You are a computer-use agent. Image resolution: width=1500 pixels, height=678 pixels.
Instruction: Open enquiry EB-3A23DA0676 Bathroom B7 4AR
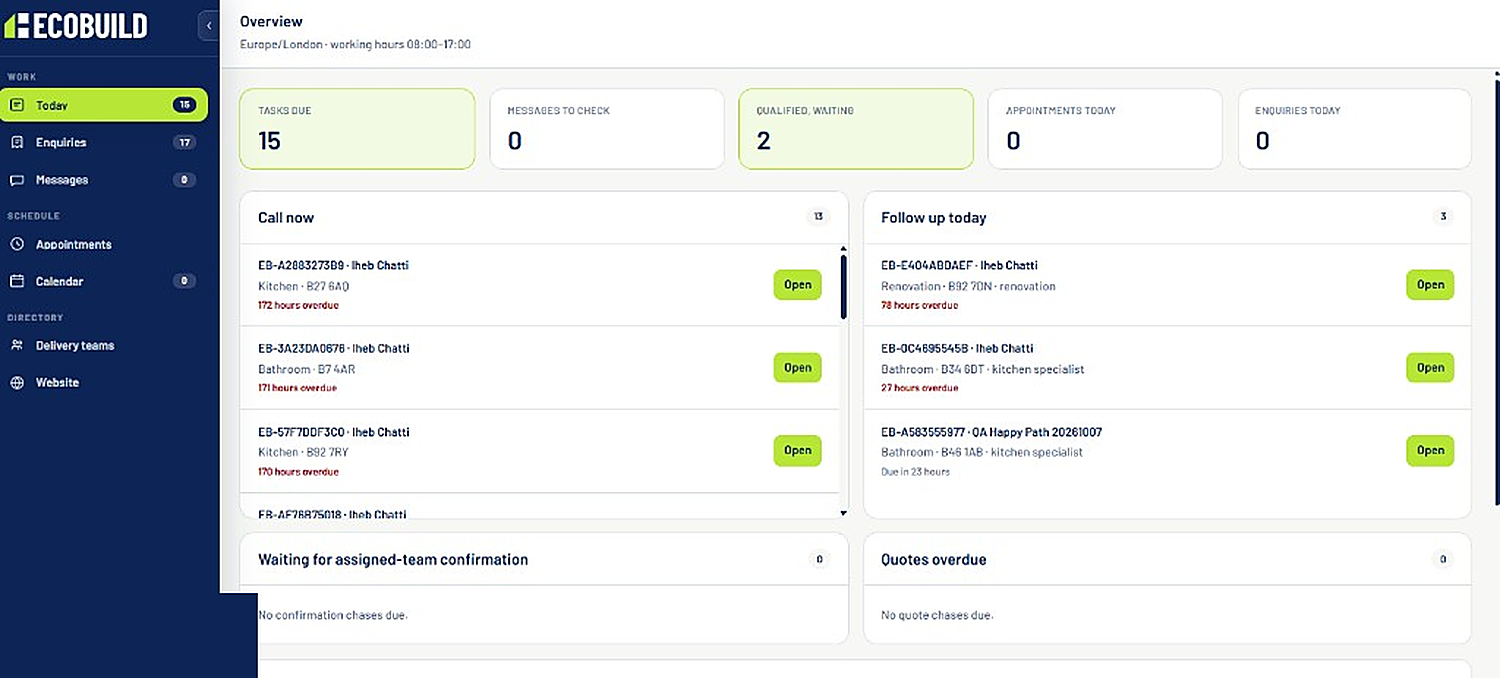(x=797, y=367)
